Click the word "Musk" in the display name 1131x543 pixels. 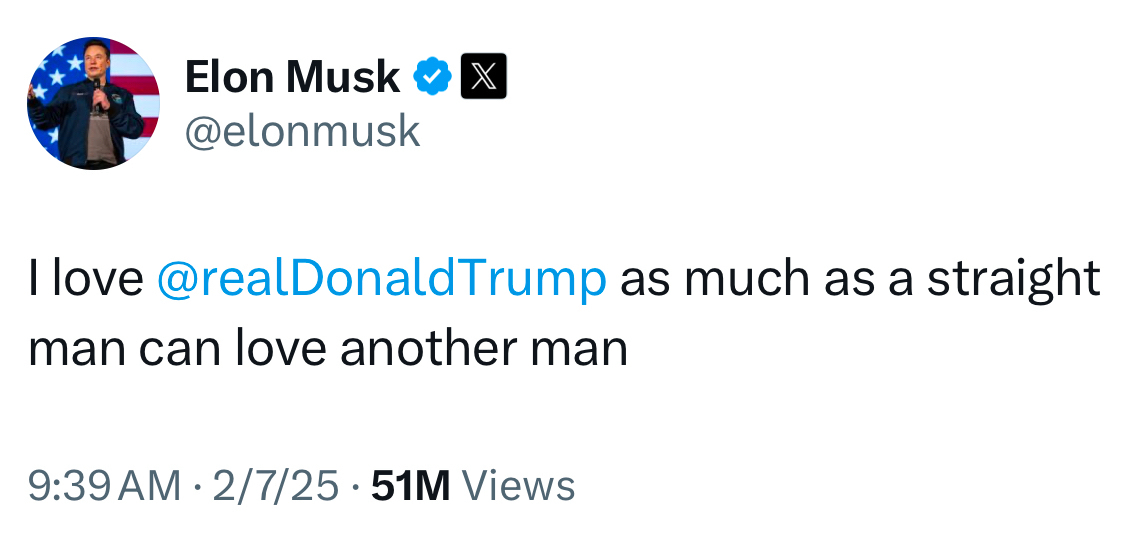click(344, 77)
